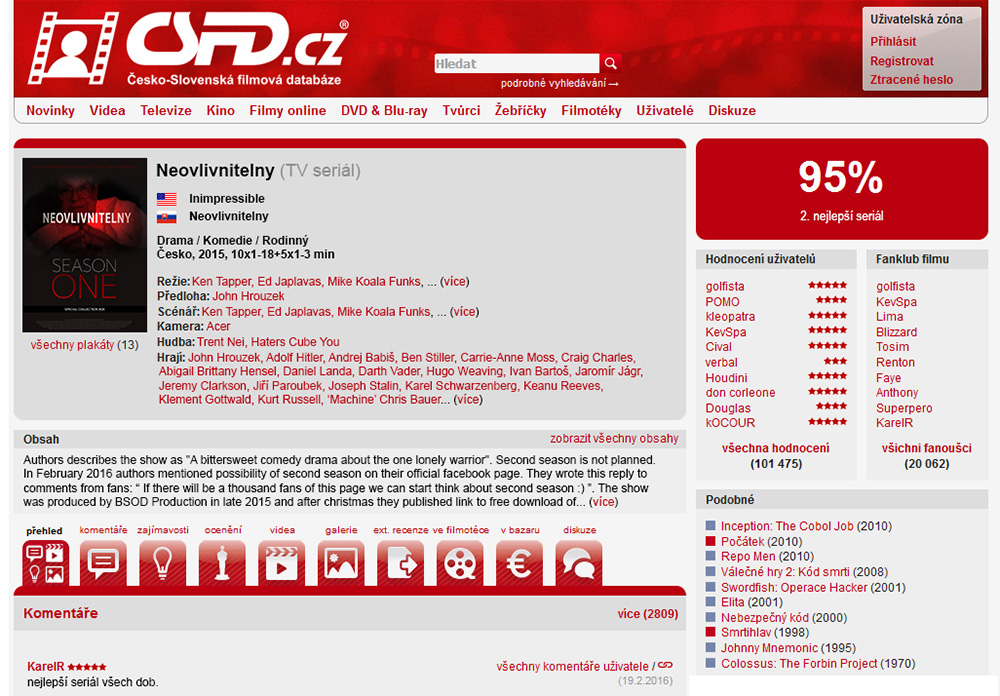
Task: Click the 95% rating box
Action: pyautogui.click(x=842, y=189)
